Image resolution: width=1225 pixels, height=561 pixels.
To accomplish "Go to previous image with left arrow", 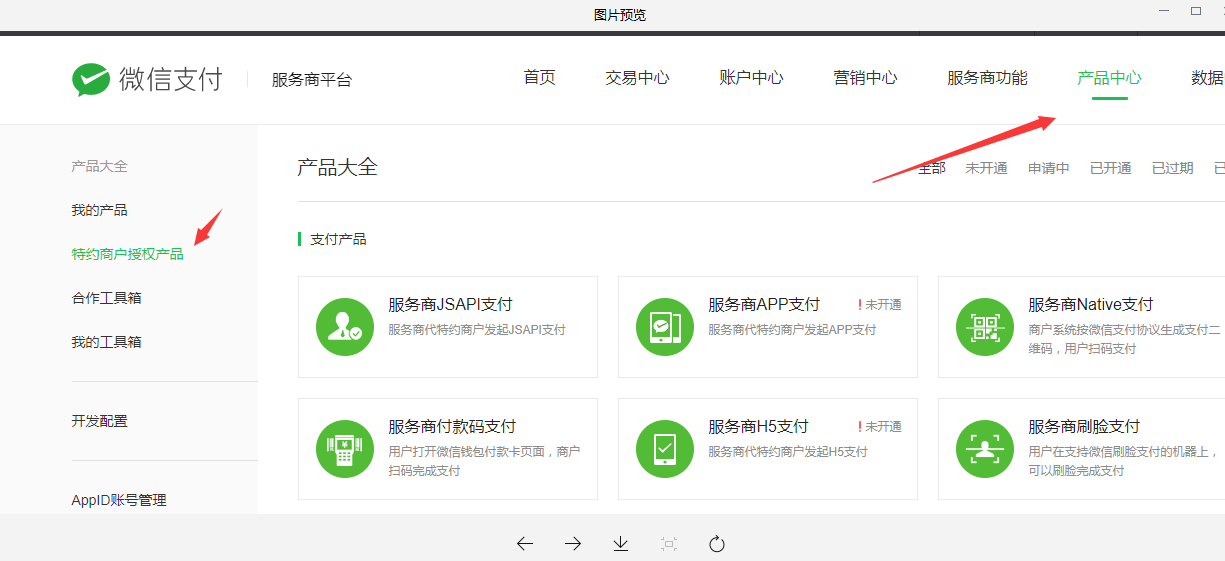I will pos(525,544).
